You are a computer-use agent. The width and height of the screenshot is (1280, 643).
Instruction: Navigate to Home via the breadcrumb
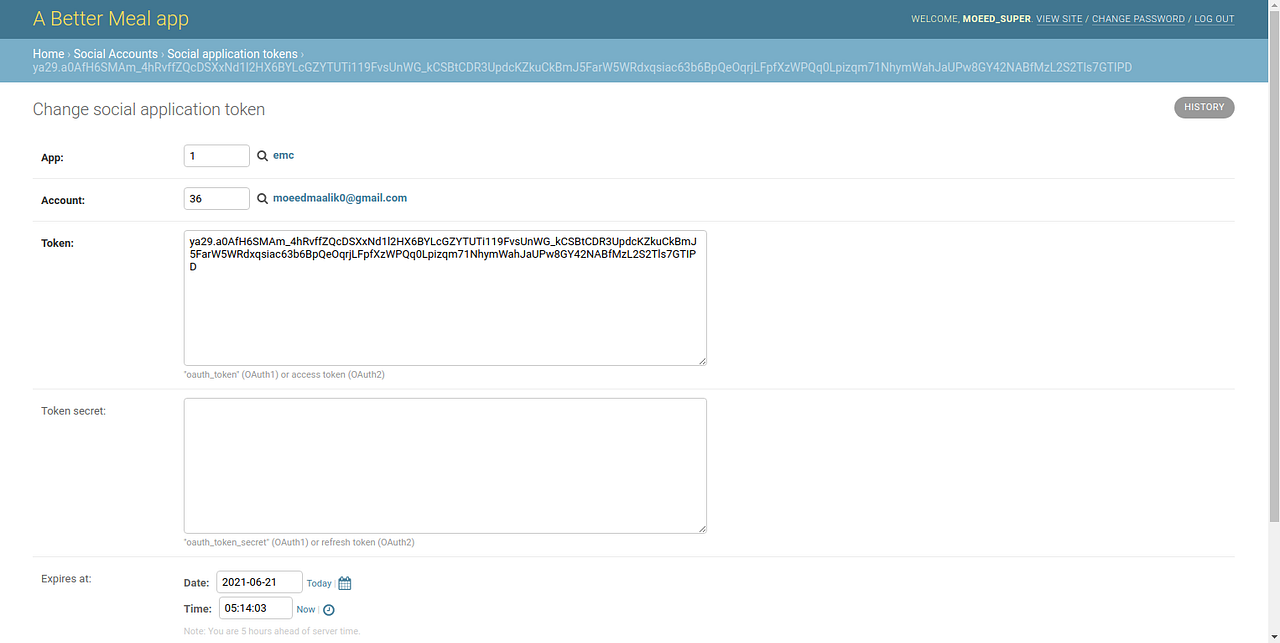pos(48,53)
